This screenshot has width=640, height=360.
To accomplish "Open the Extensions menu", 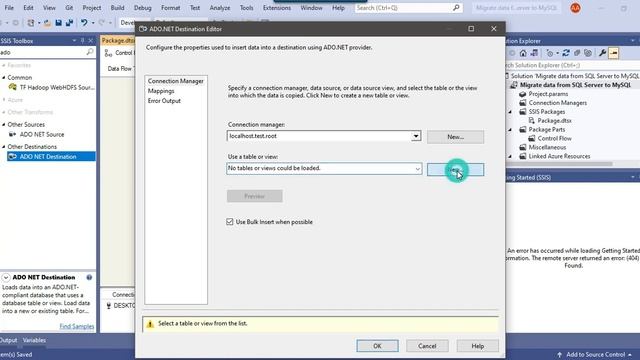I will coord(277,8).
